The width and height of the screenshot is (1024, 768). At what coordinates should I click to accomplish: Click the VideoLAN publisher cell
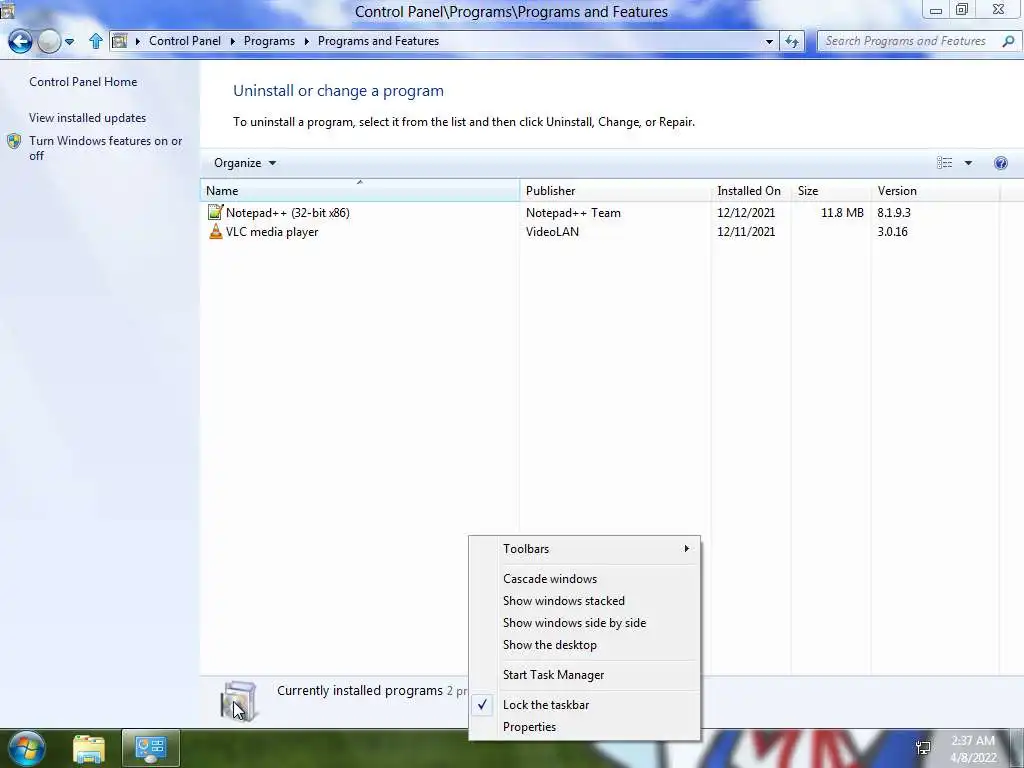tap(552, 232)
